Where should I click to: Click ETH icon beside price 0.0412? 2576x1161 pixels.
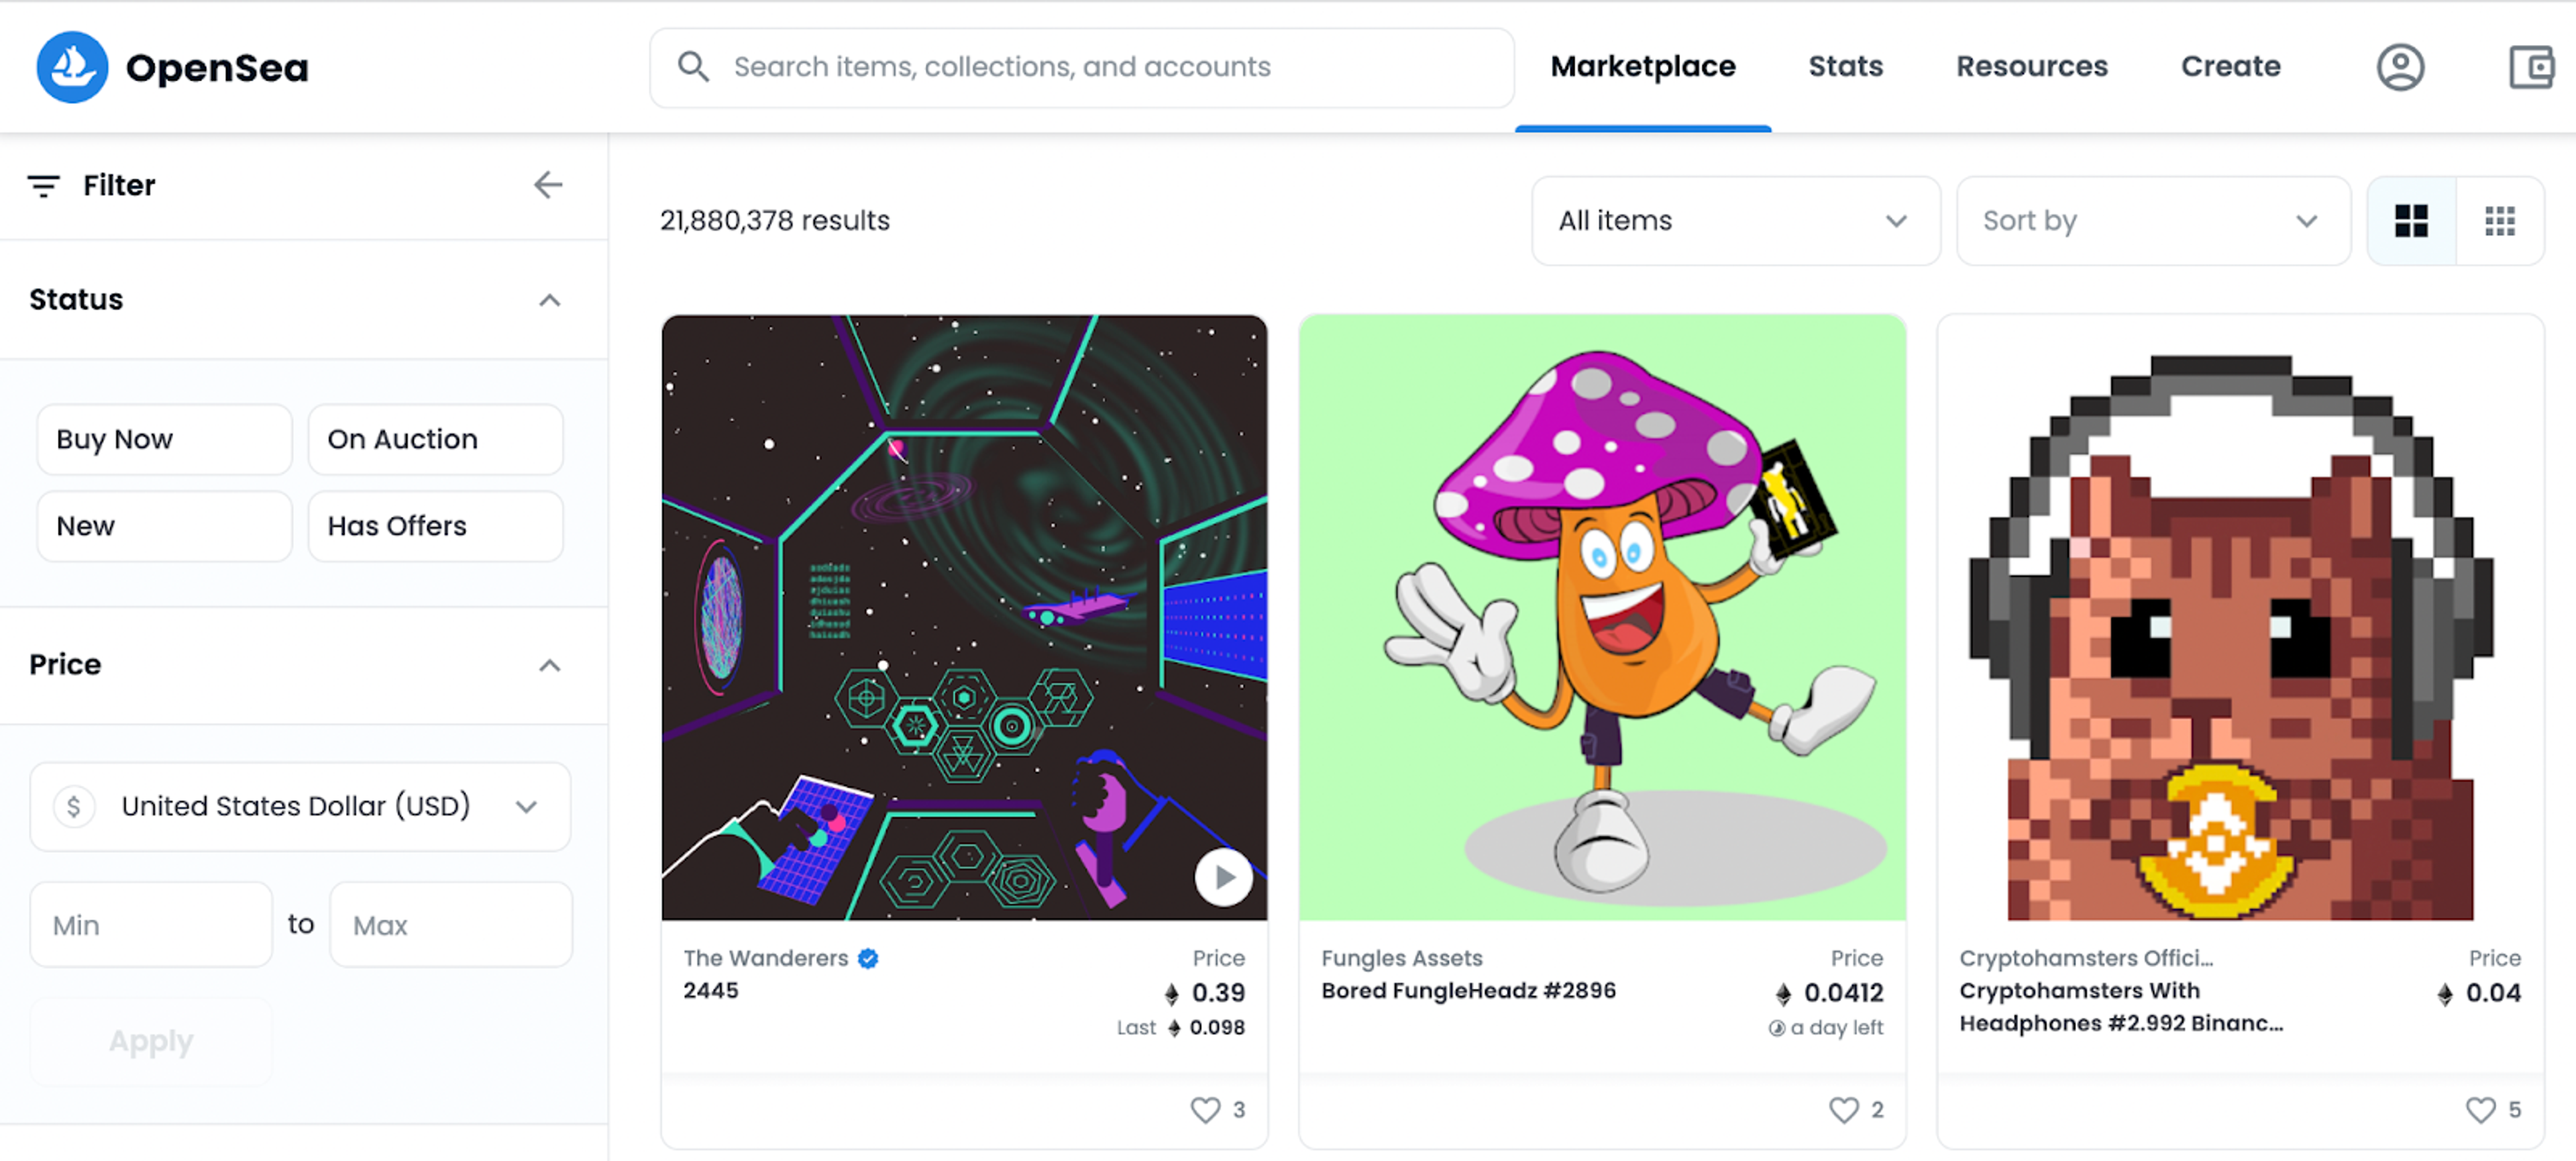point(1783,994)
